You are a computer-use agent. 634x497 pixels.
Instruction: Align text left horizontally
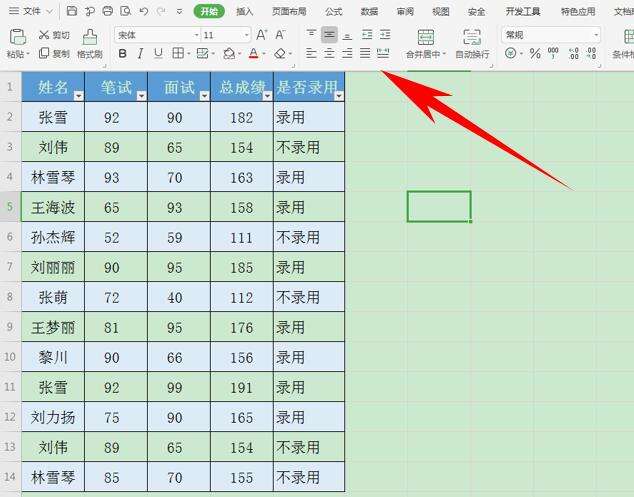tap(311, 53)
